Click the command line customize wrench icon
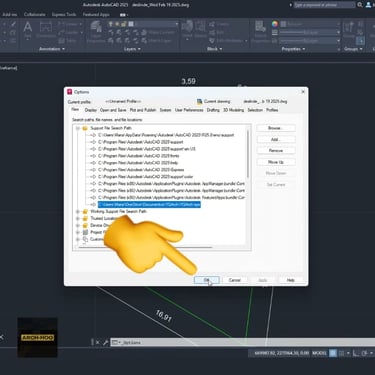This screenshot has width=375, height=375. coord(106,342)
